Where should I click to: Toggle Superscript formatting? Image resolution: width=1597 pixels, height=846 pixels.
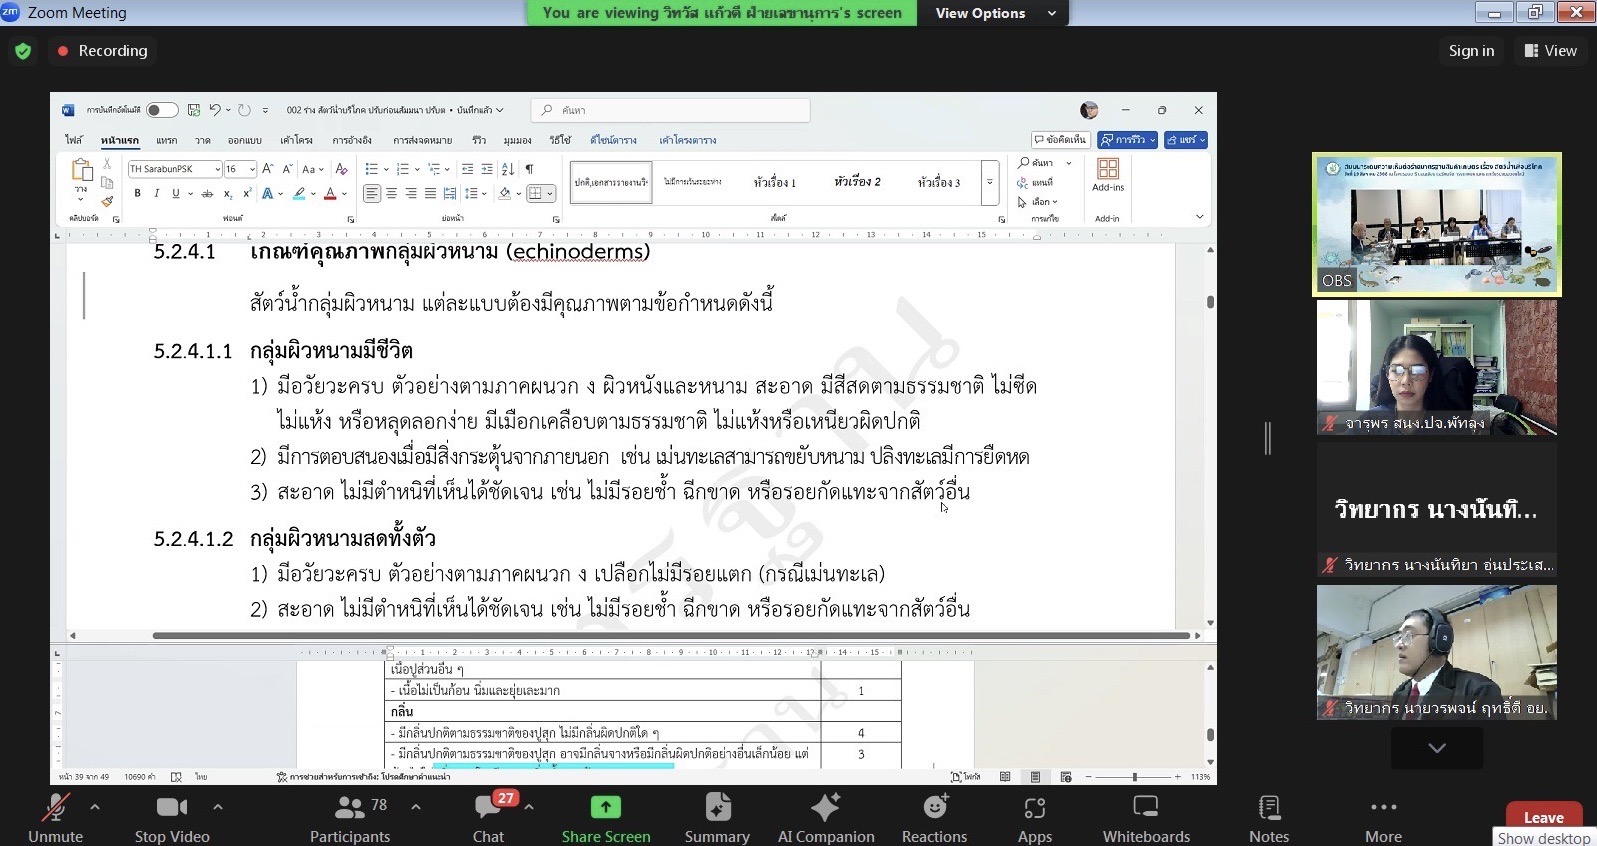coord(247,194)
